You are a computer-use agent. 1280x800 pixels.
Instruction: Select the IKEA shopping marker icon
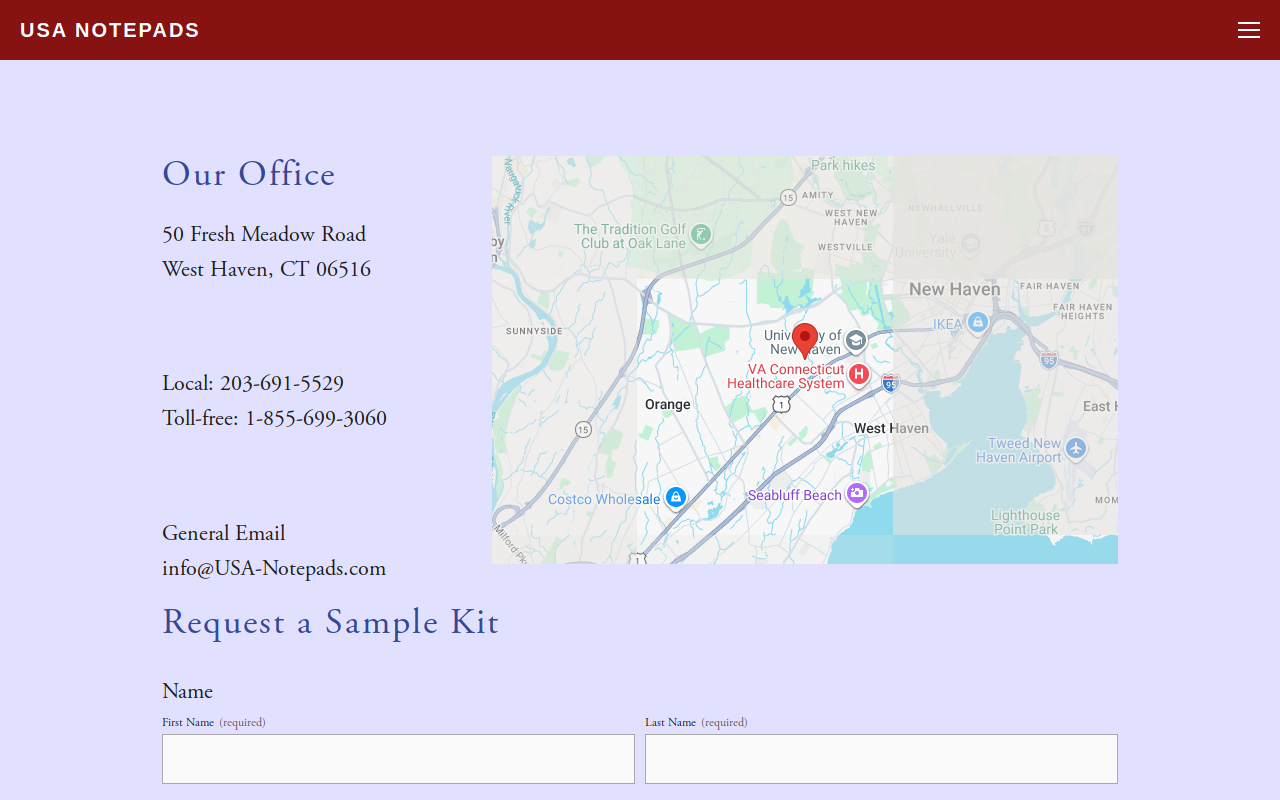click(978, 323)
